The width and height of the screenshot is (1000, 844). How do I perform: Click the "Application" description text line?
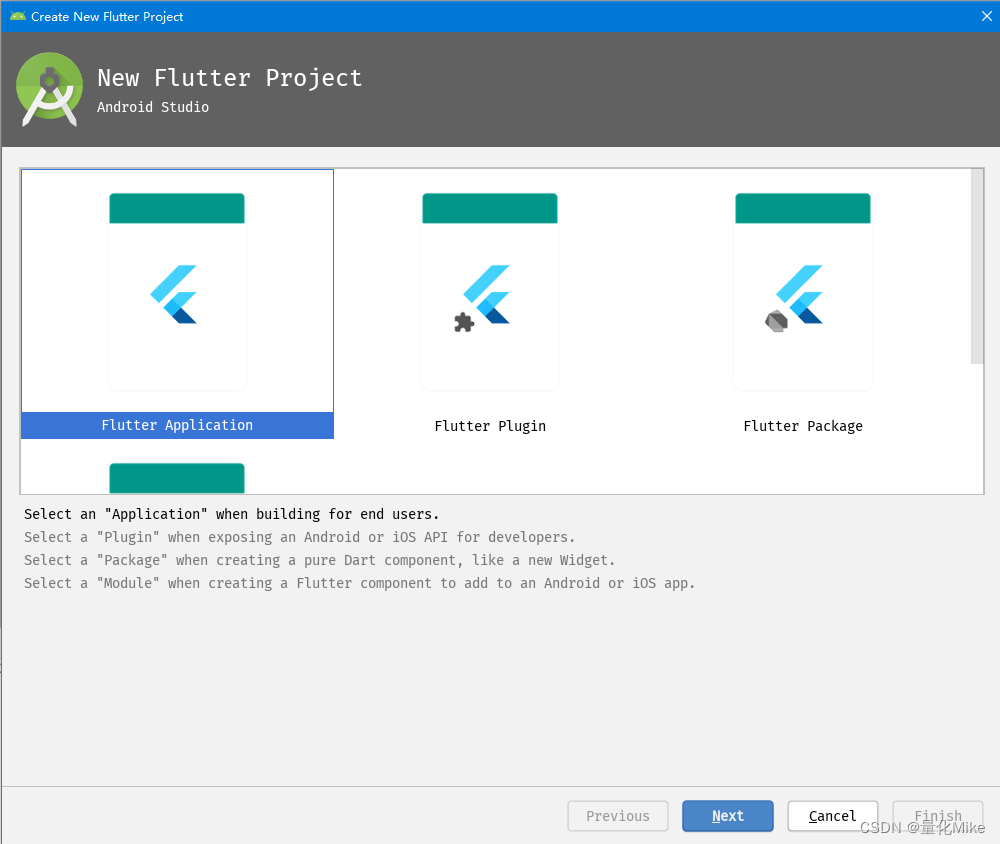point(232,514)
